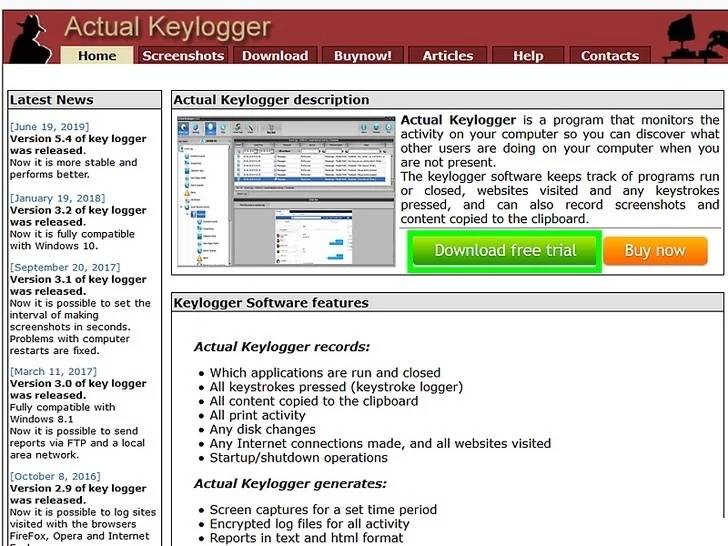Viewport: 728px width, 546px height.
Task: Click 'Actual Keylogger records:' subheading
Action: [x=282, y=347]
